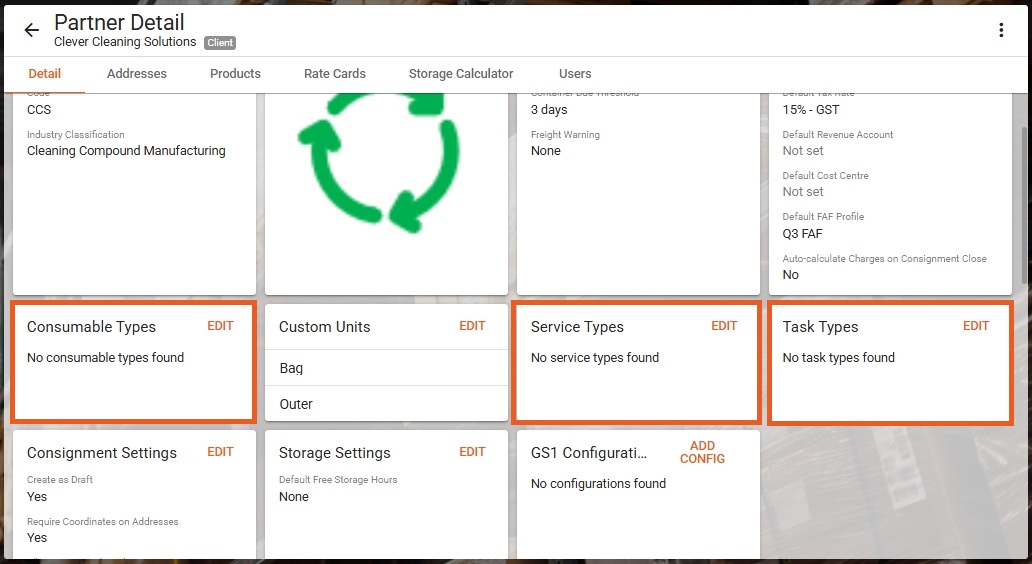Open the Products tab
The image size is (1032, 564).
pos(235,74)
